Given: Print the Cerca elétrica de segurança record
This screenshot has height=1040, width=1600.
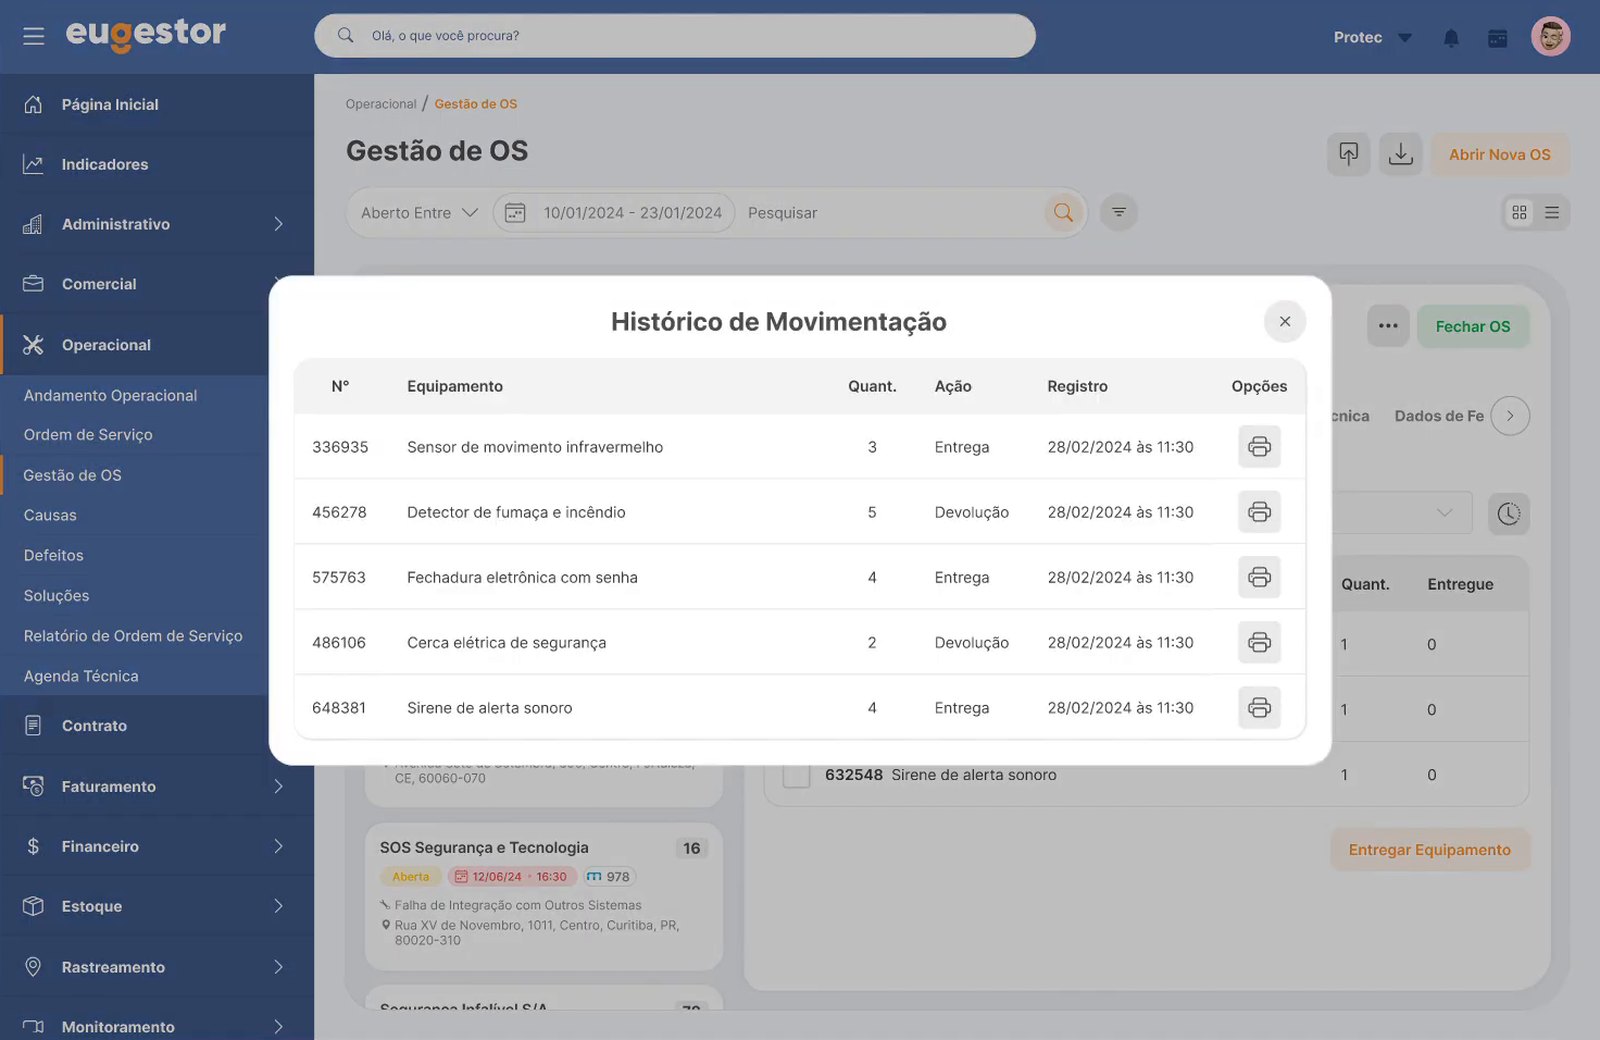Looking at the screenshot, I should pyautogui.click(x=1259, y=642).
